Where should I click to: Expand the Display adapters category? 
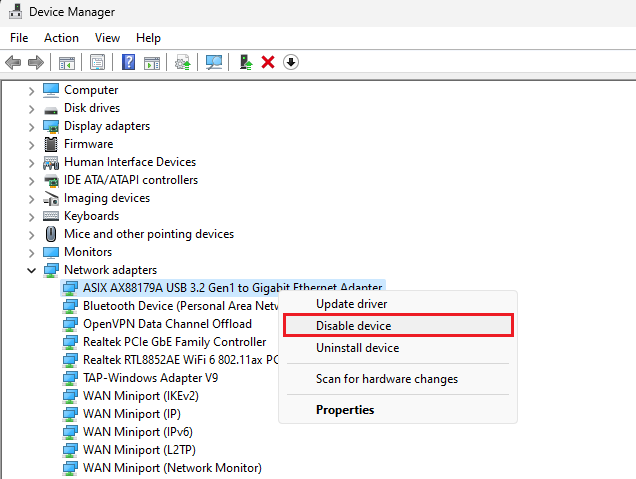(31, 126)
